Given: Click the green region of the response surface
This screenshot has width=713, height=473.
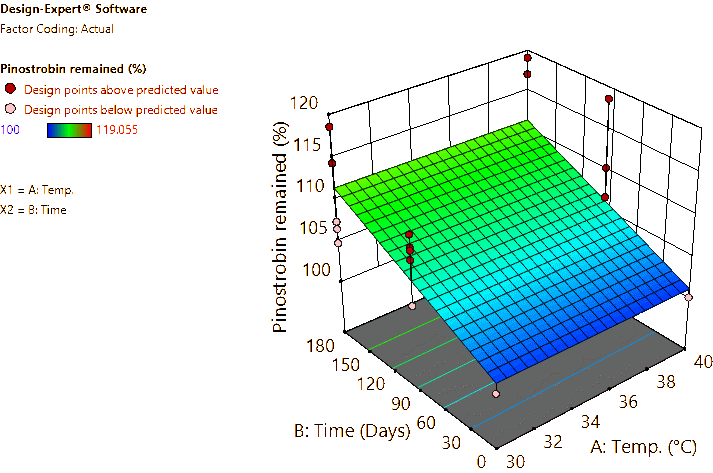Looking at the screenshot, I should point(440,170).
